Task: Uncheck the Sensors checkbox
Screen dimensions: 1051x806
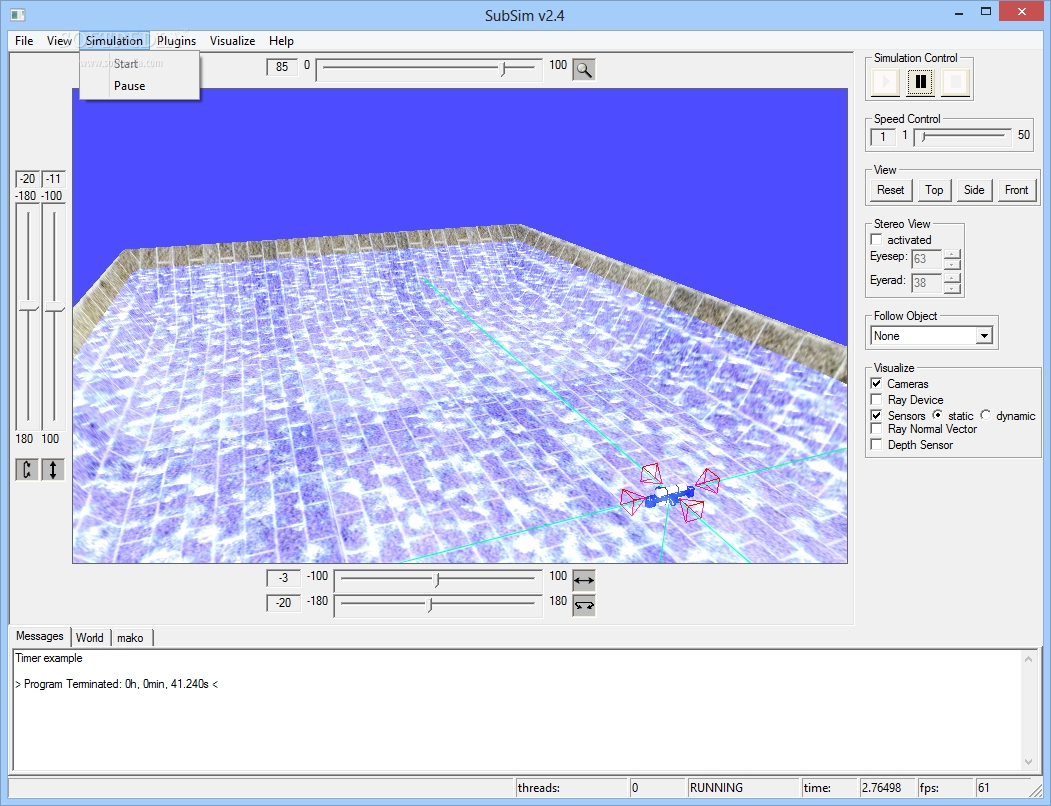Action: point(876,416)
